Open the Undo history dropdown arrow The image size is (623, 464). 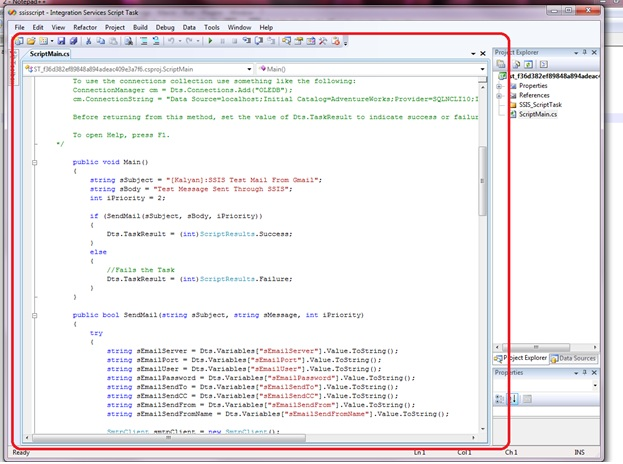pyautogui.click(x=180, y=41)
